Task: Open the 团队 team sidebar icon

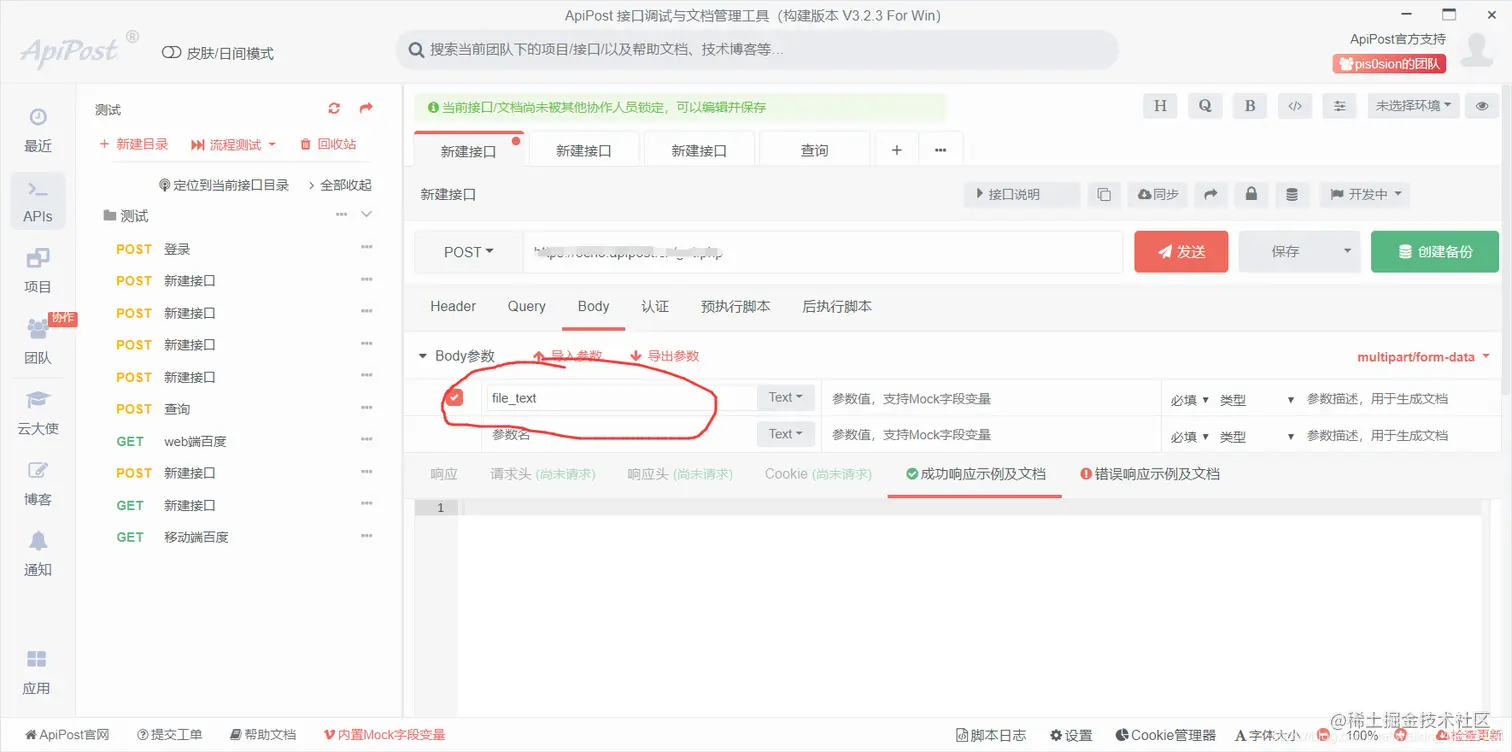Action: (38, 342)
